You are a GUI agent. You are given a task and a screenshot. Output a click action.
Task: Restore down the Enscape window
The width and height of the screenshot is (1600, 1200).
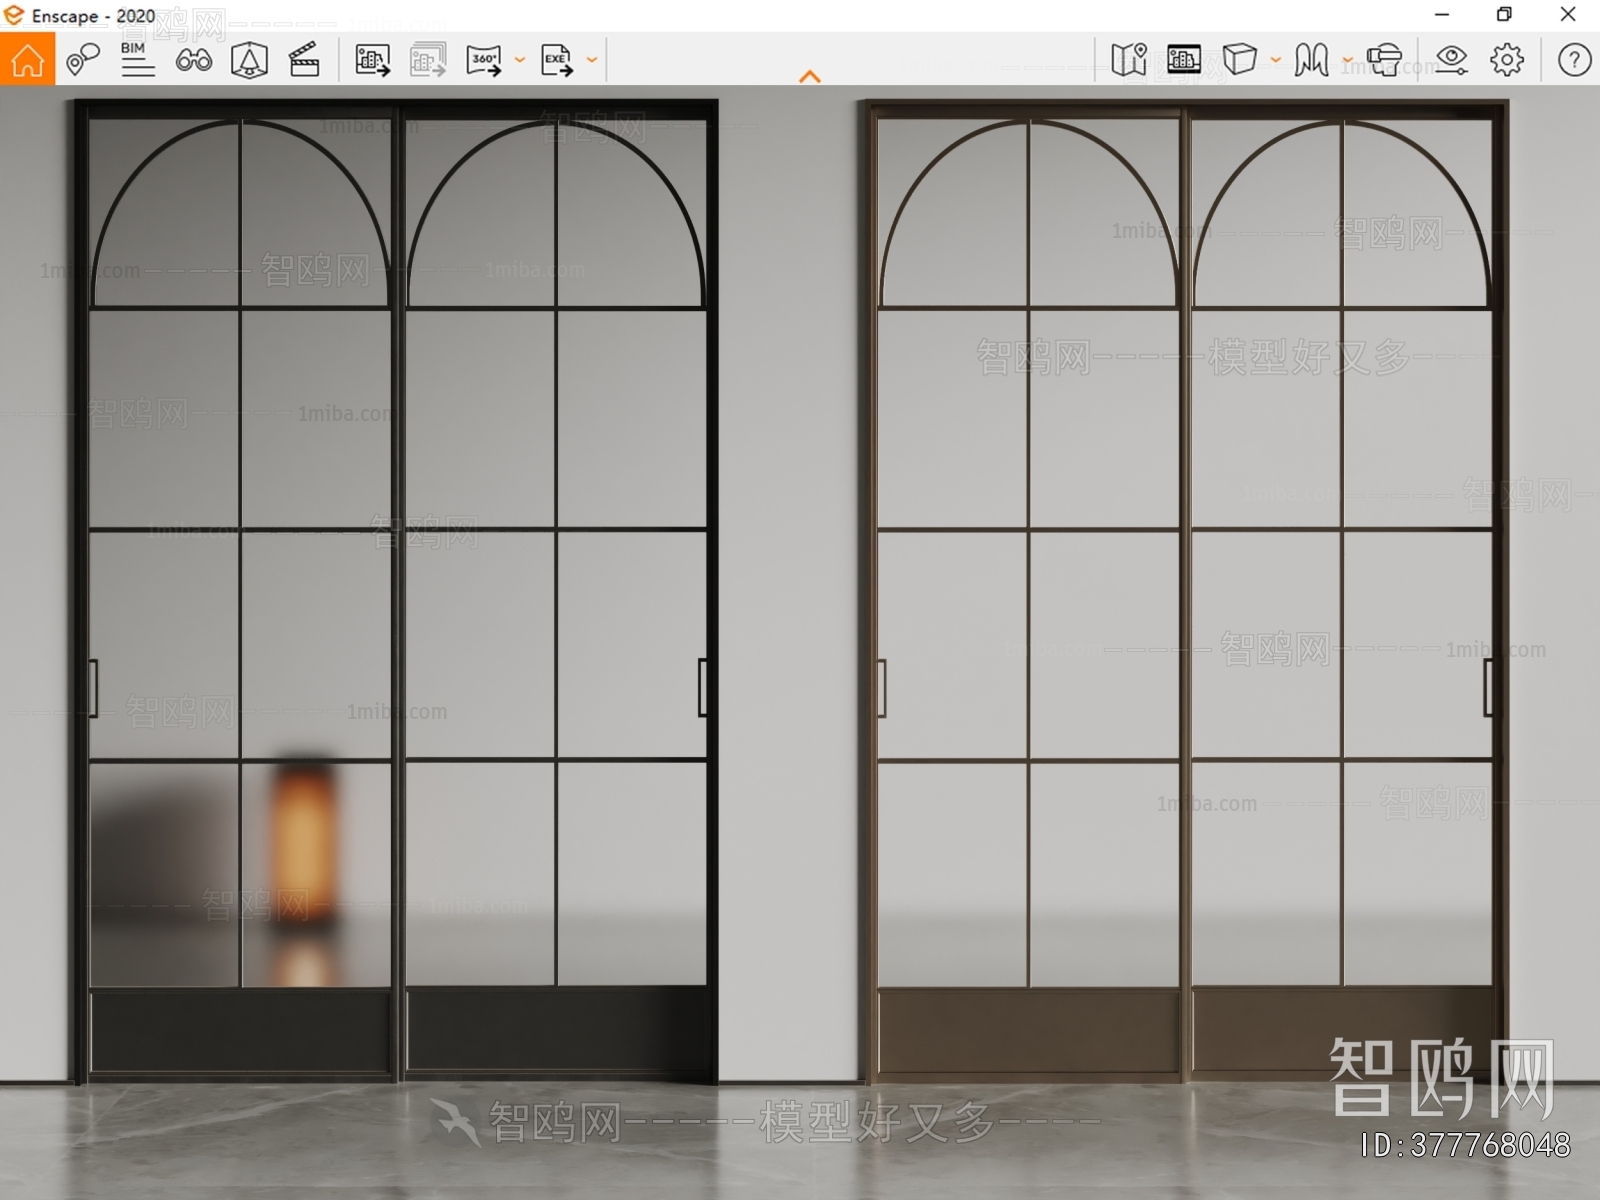[x=1504, y=15]
